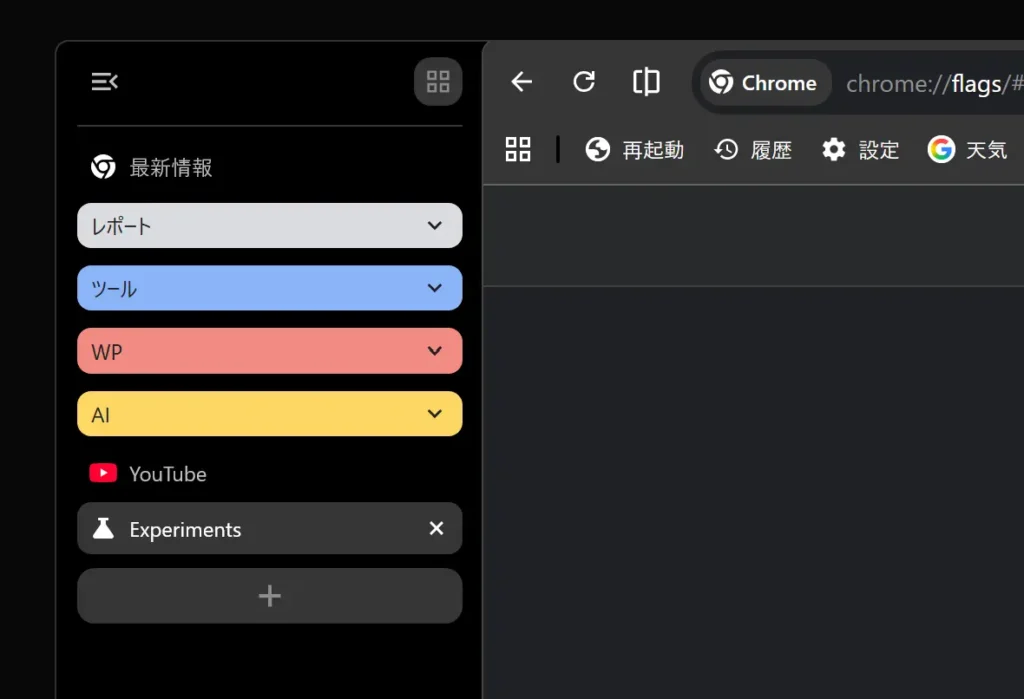1024x699 pixels.
Task: Open the split-screen icon next to reload
Action: click(x=646, y=83)
